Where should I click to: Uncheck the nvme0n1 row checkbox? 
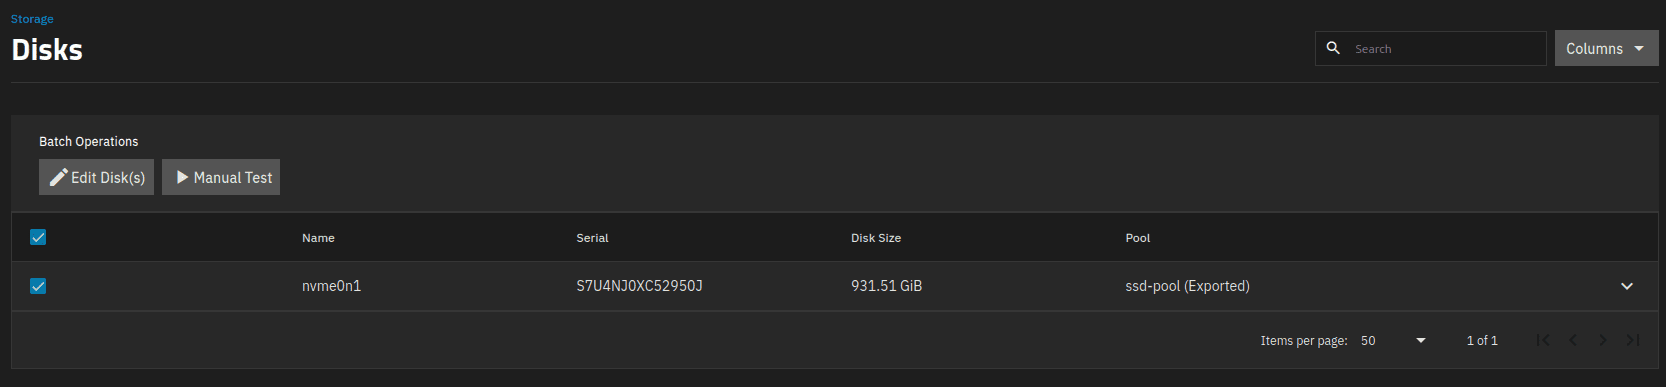38,286
